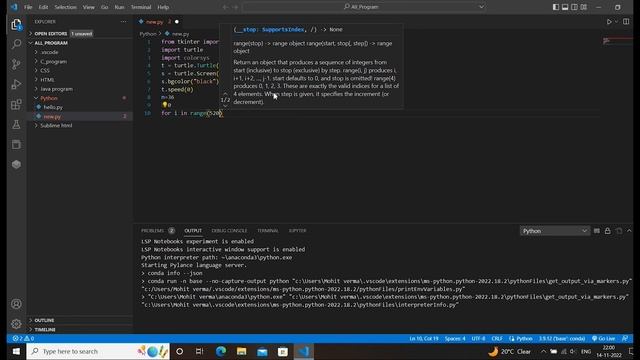Open the Manage gear settings
Image resolution: width=640 pixels, height=360 pixels.
point(16,324)
